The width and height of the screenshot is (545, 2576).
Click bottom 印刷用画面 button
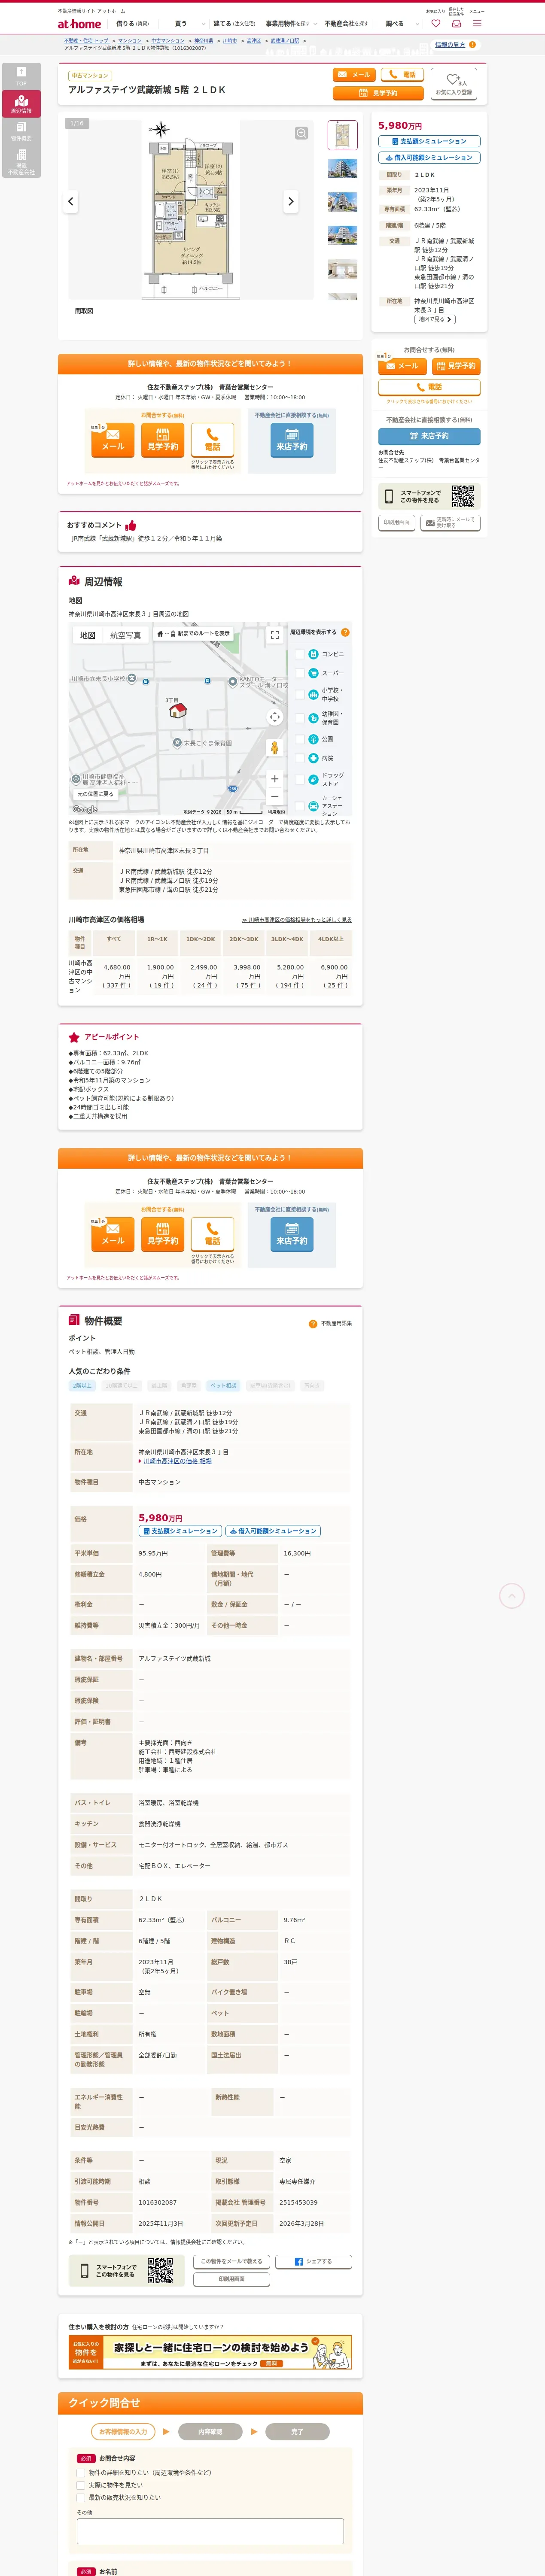pyautogui.click(x=232, y=2279)
